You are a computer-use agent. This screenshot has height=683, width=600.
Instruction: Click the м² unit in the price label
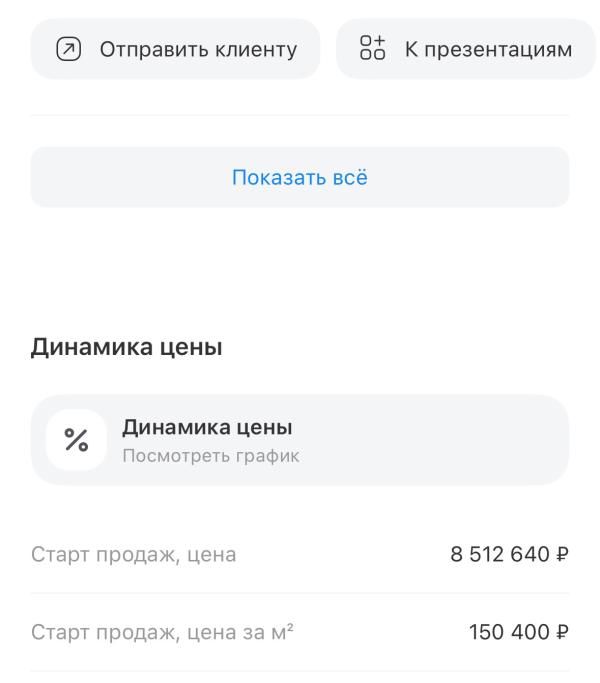click(x=282, y=632)
